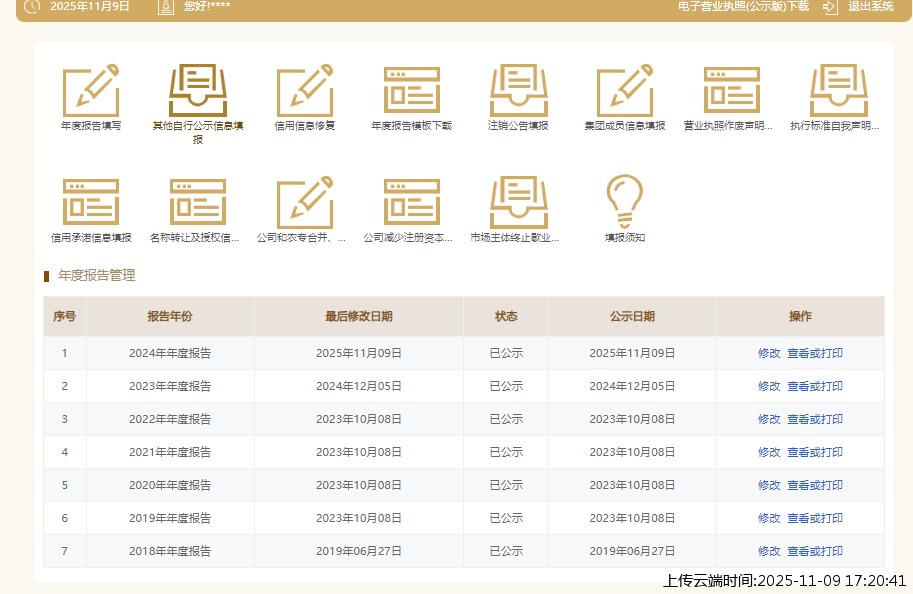Click 电子营业执照(公示版)下载 link
This screenshot has height=594, width=913.
click(743, 7)
